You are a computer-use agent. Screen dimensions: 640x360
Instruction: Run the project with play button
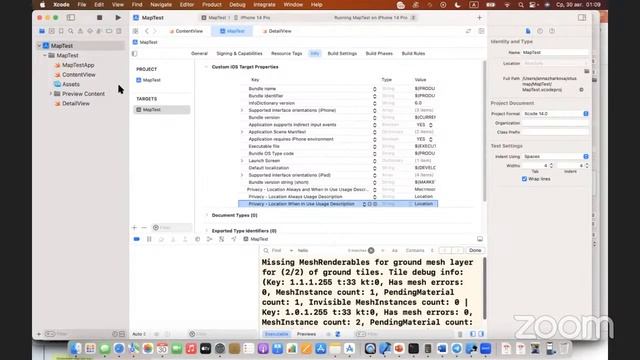point(118,18)
